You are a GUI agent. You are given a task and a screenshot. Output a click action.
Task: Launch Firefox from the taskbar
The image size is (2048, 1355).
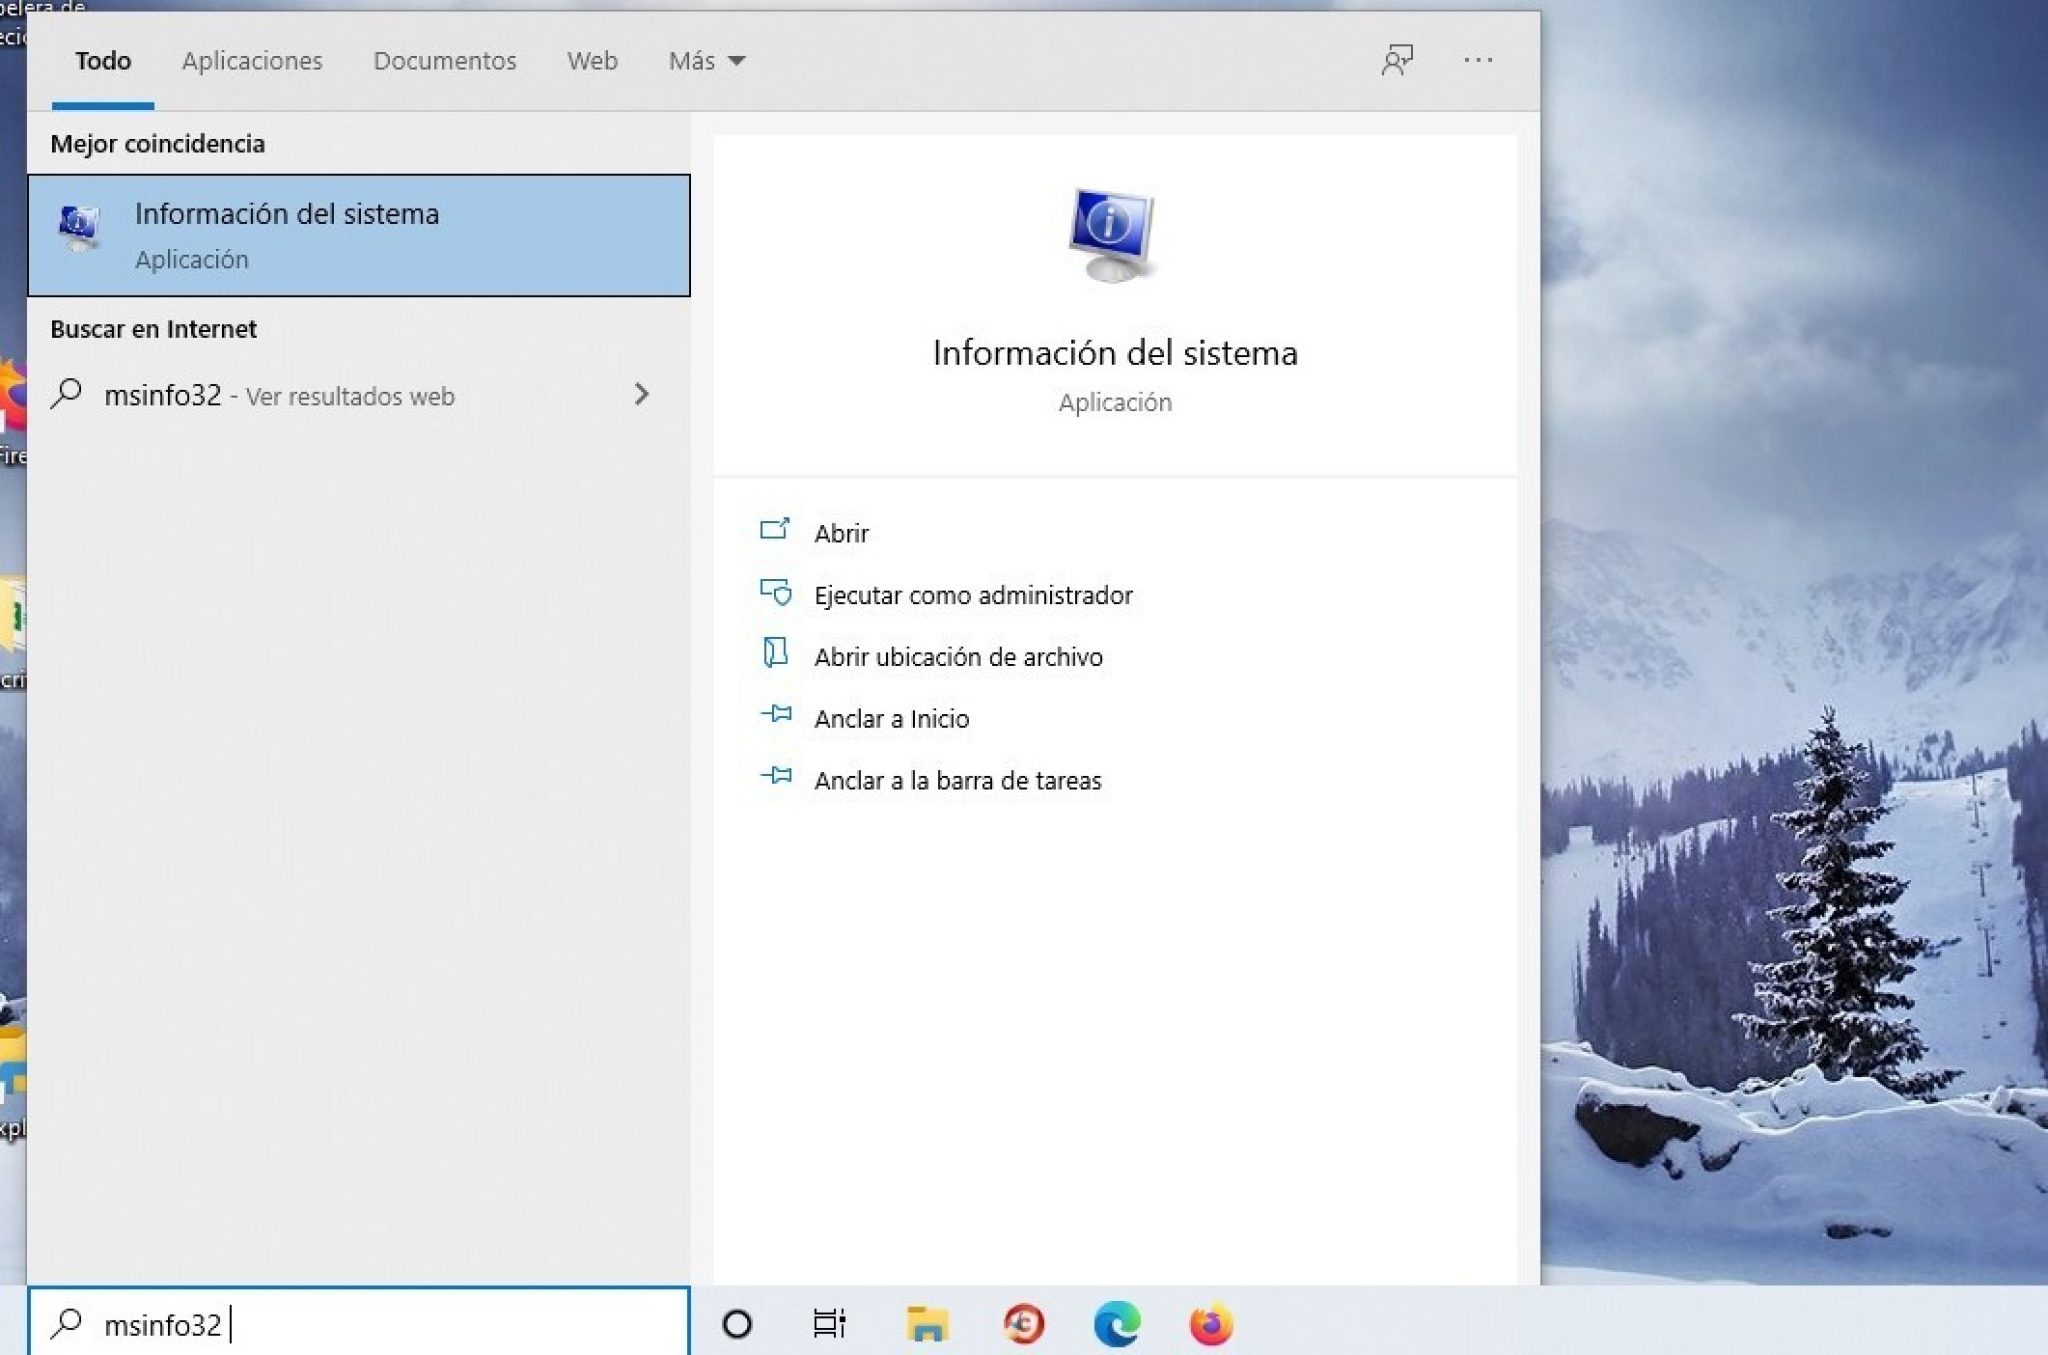(1211, 1324)
